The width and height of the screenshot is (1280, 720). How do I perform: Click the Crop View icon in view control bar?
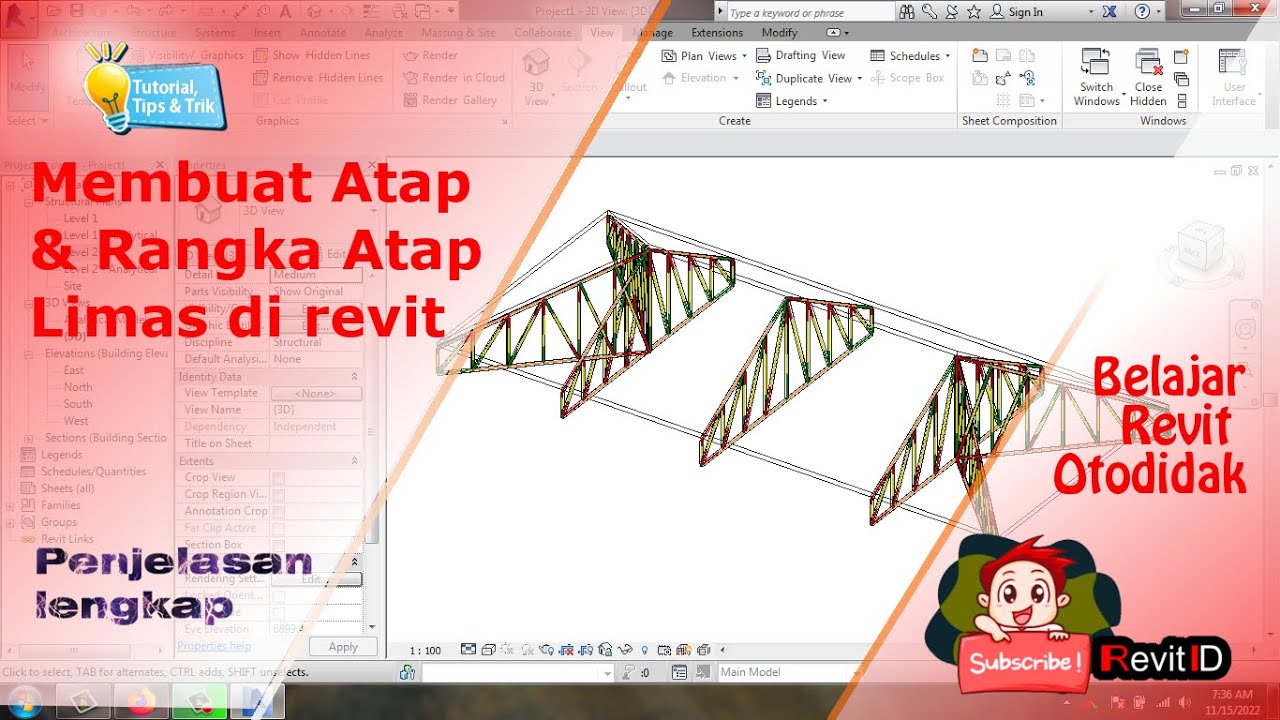pyautogui.click(x=568, y=650)
